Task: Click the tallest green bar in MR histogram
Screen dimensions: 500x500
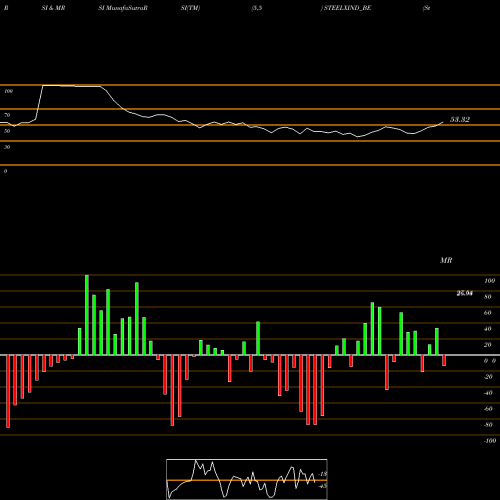Action: point(87,315)
